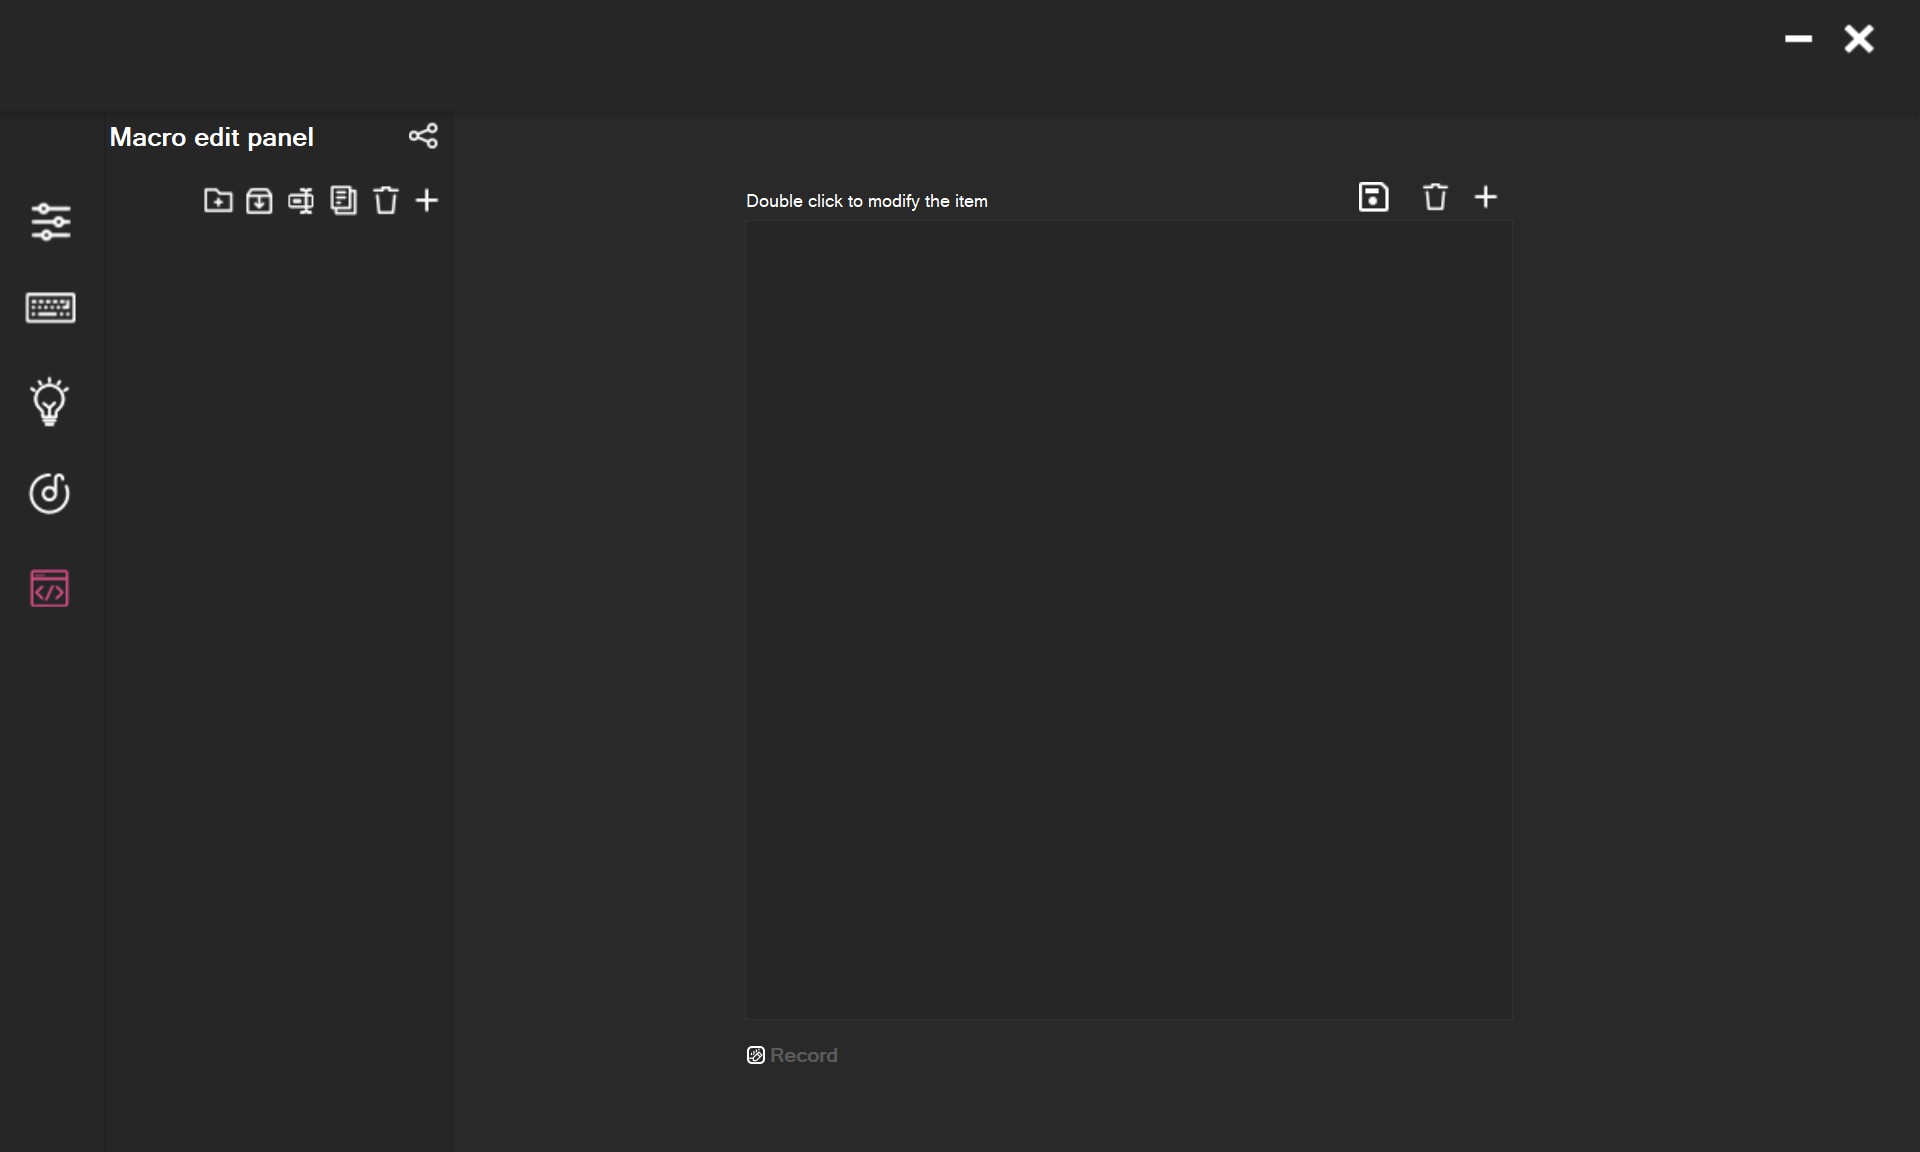1920x1152 pixels.
Task: Click the 'Macro edit panel' heading
Action: click(211, 137)
